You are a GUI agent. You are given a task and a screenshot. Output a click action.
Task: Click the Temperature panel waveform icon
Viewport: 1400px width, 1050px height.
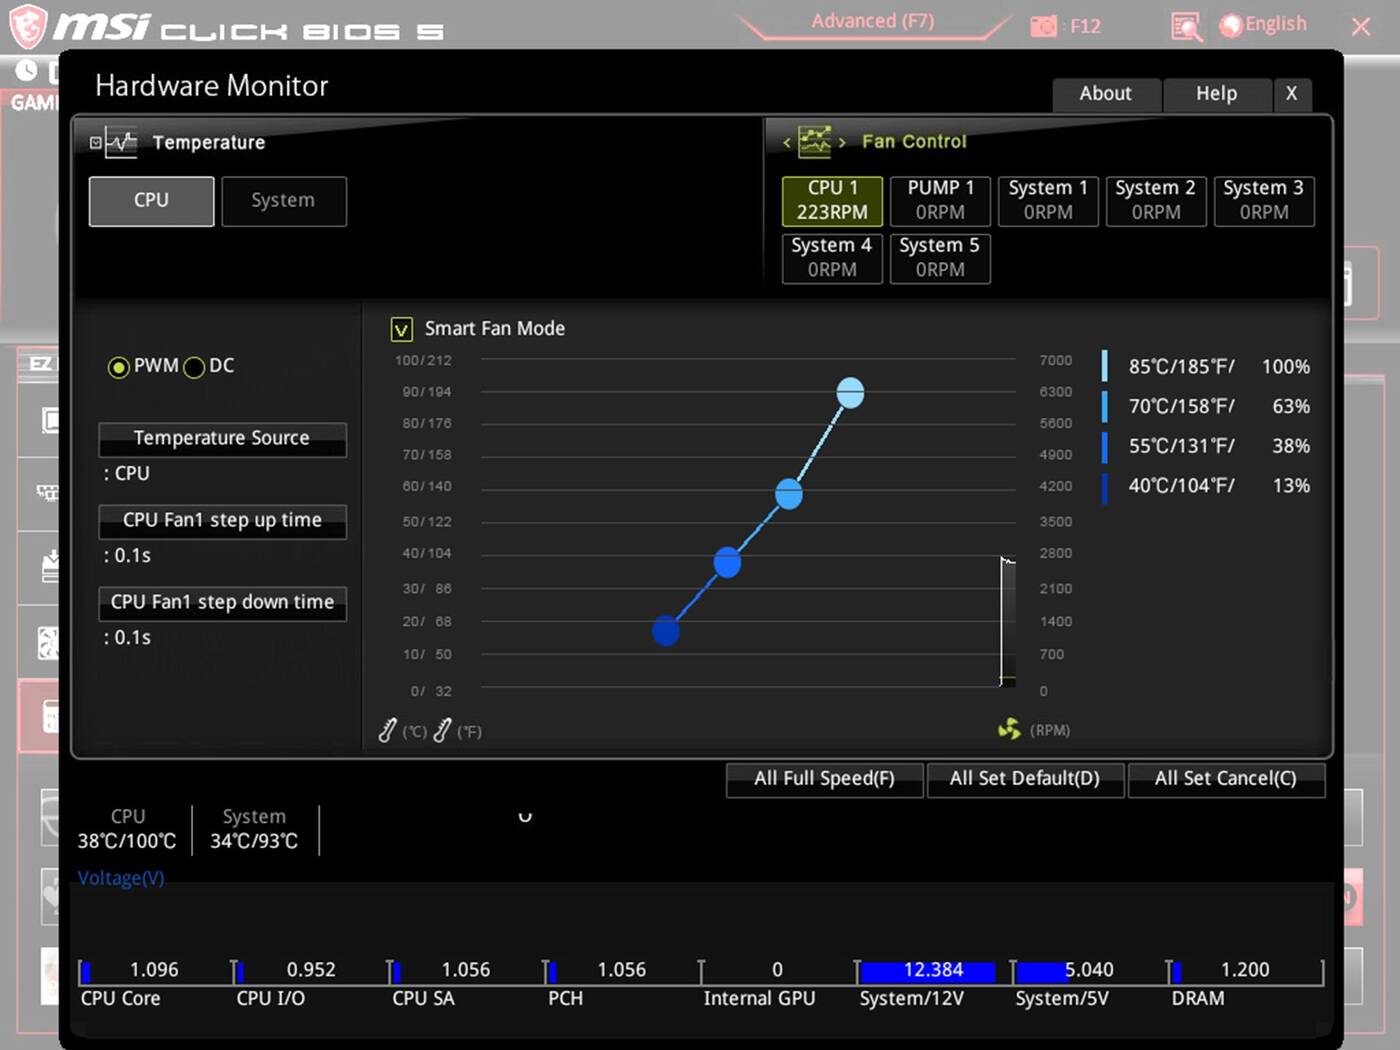(120, 143)
